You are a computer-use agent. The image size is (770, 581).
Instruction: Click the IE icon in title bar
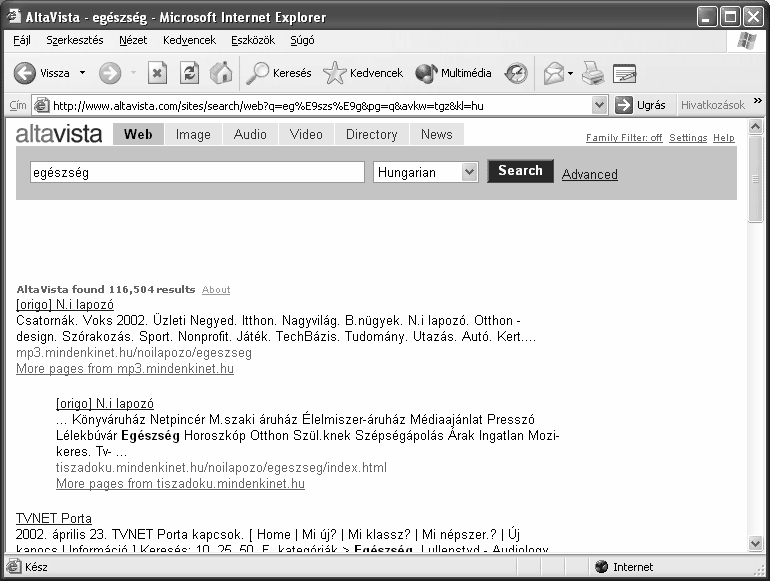tap(14, 17)
